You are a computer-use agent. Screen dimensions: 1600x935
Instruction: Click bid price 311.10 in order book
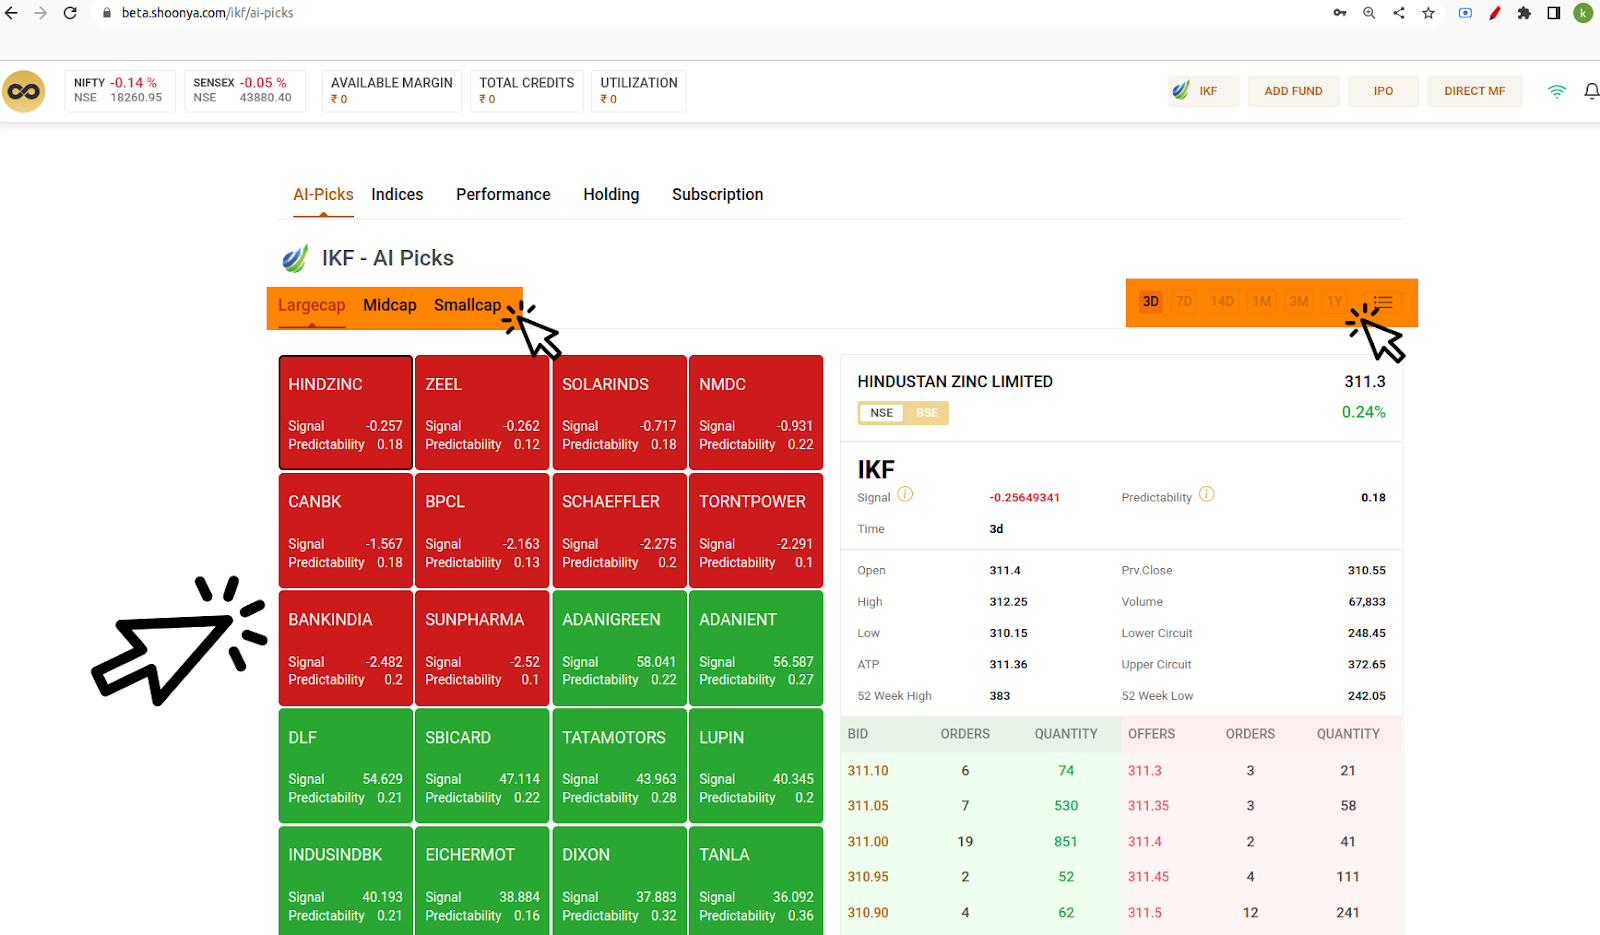tap(868, 770)
